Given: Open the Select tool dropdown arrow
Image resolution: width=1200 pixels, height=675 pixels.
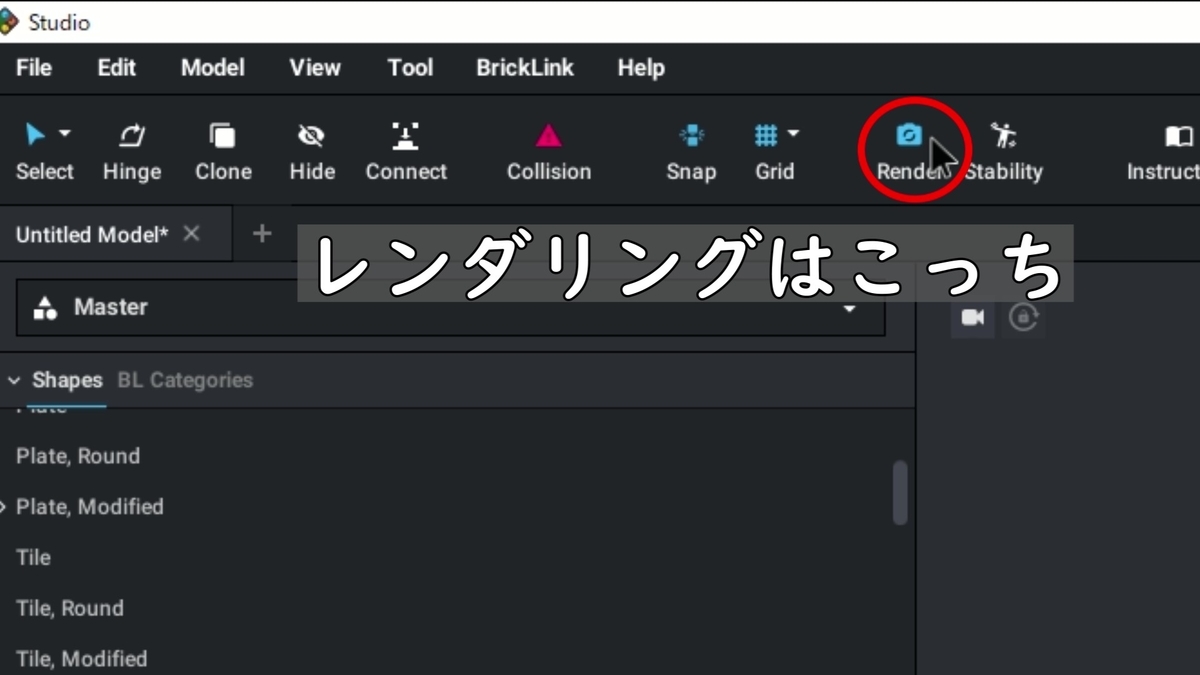Looking at the screenshot, I should pos(65,133).
